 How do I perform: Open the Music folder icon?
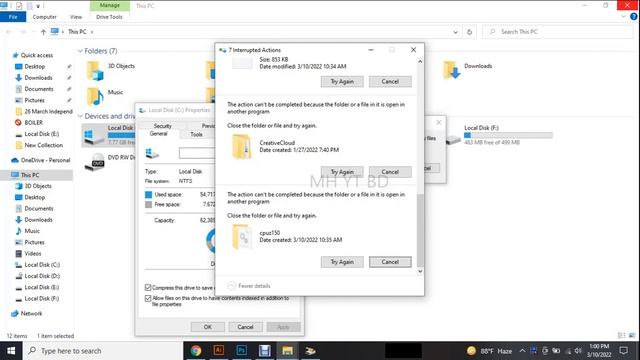coord(95,96)
